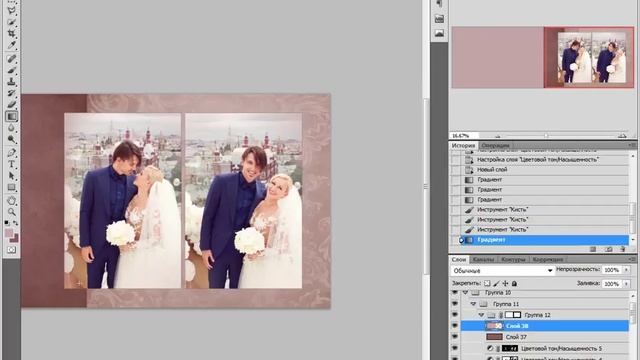Select the Quick Selection tool
The width and height of the screenshot is (640, 360).
tap(11, 22)
